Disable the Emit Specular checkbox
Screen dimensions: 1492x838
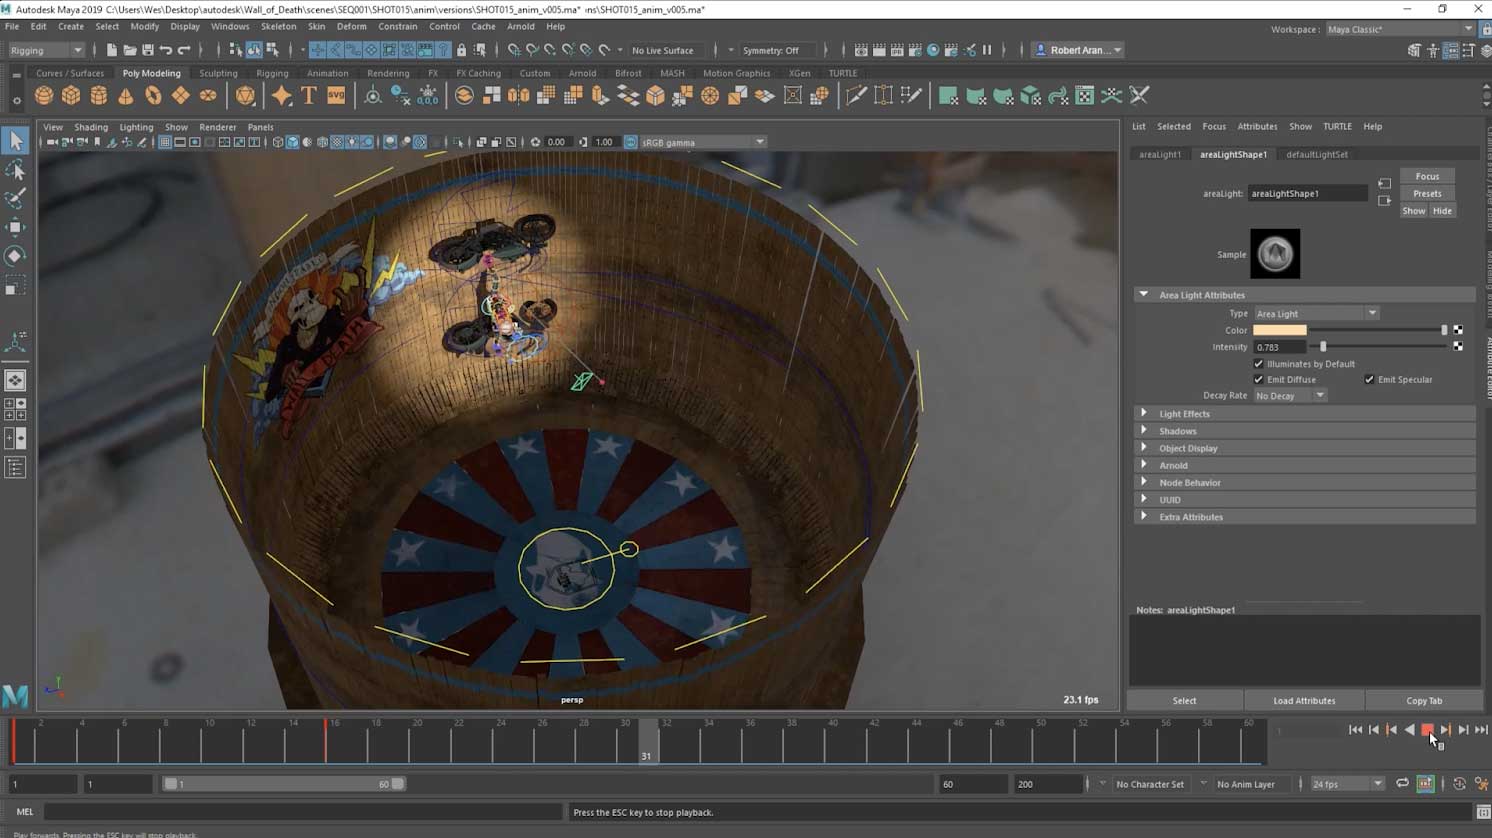(x=1369, y=380)
